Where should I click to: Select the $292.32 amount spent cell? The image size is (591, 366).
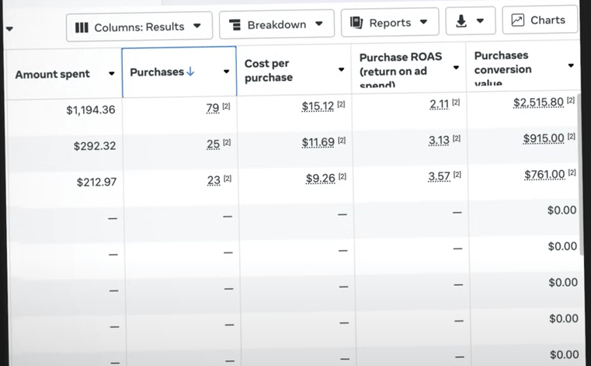click(x=95, y=146)
